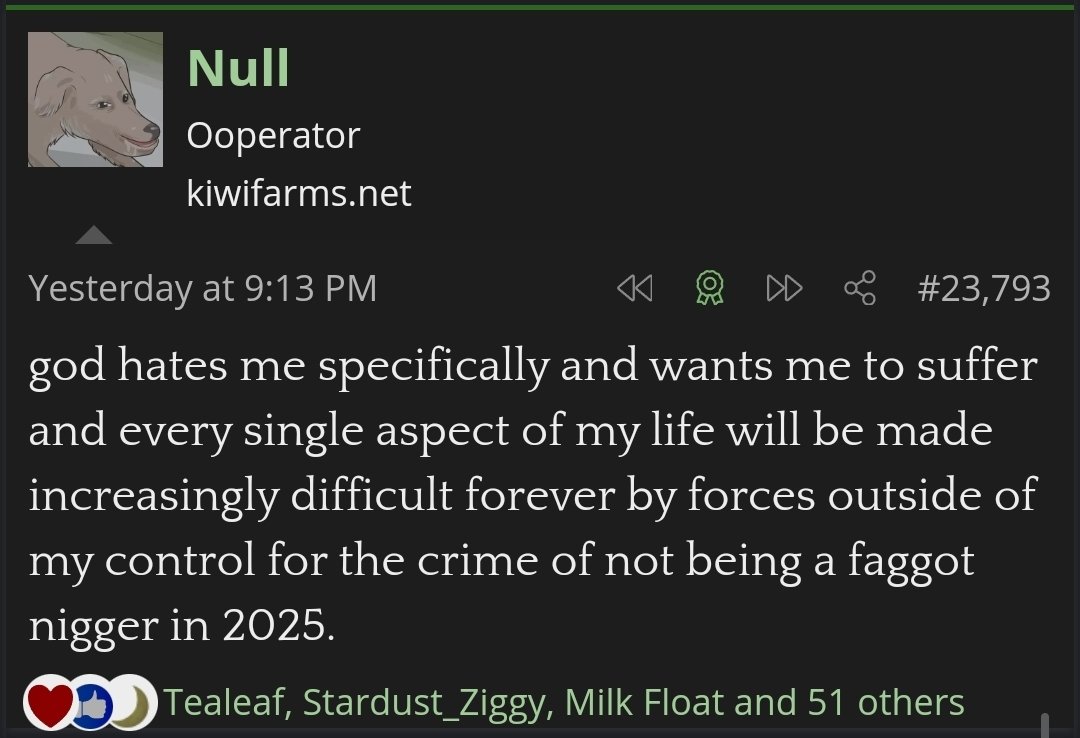
Task: View Milk Float's profile from the reactions list
Action: click(645, 702)
